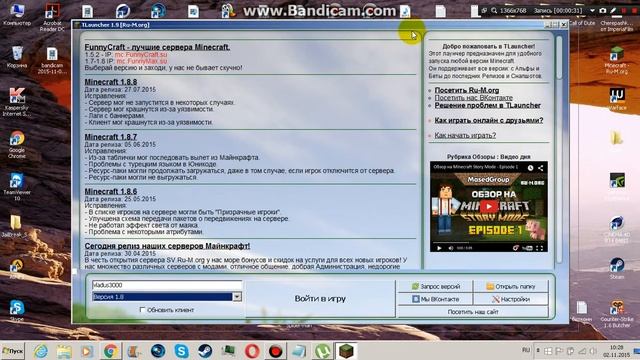Open Counter-Strike 1.6 Butcher desktop icon
The width and height of the screenshot is (640, 360).
[617, 314]
